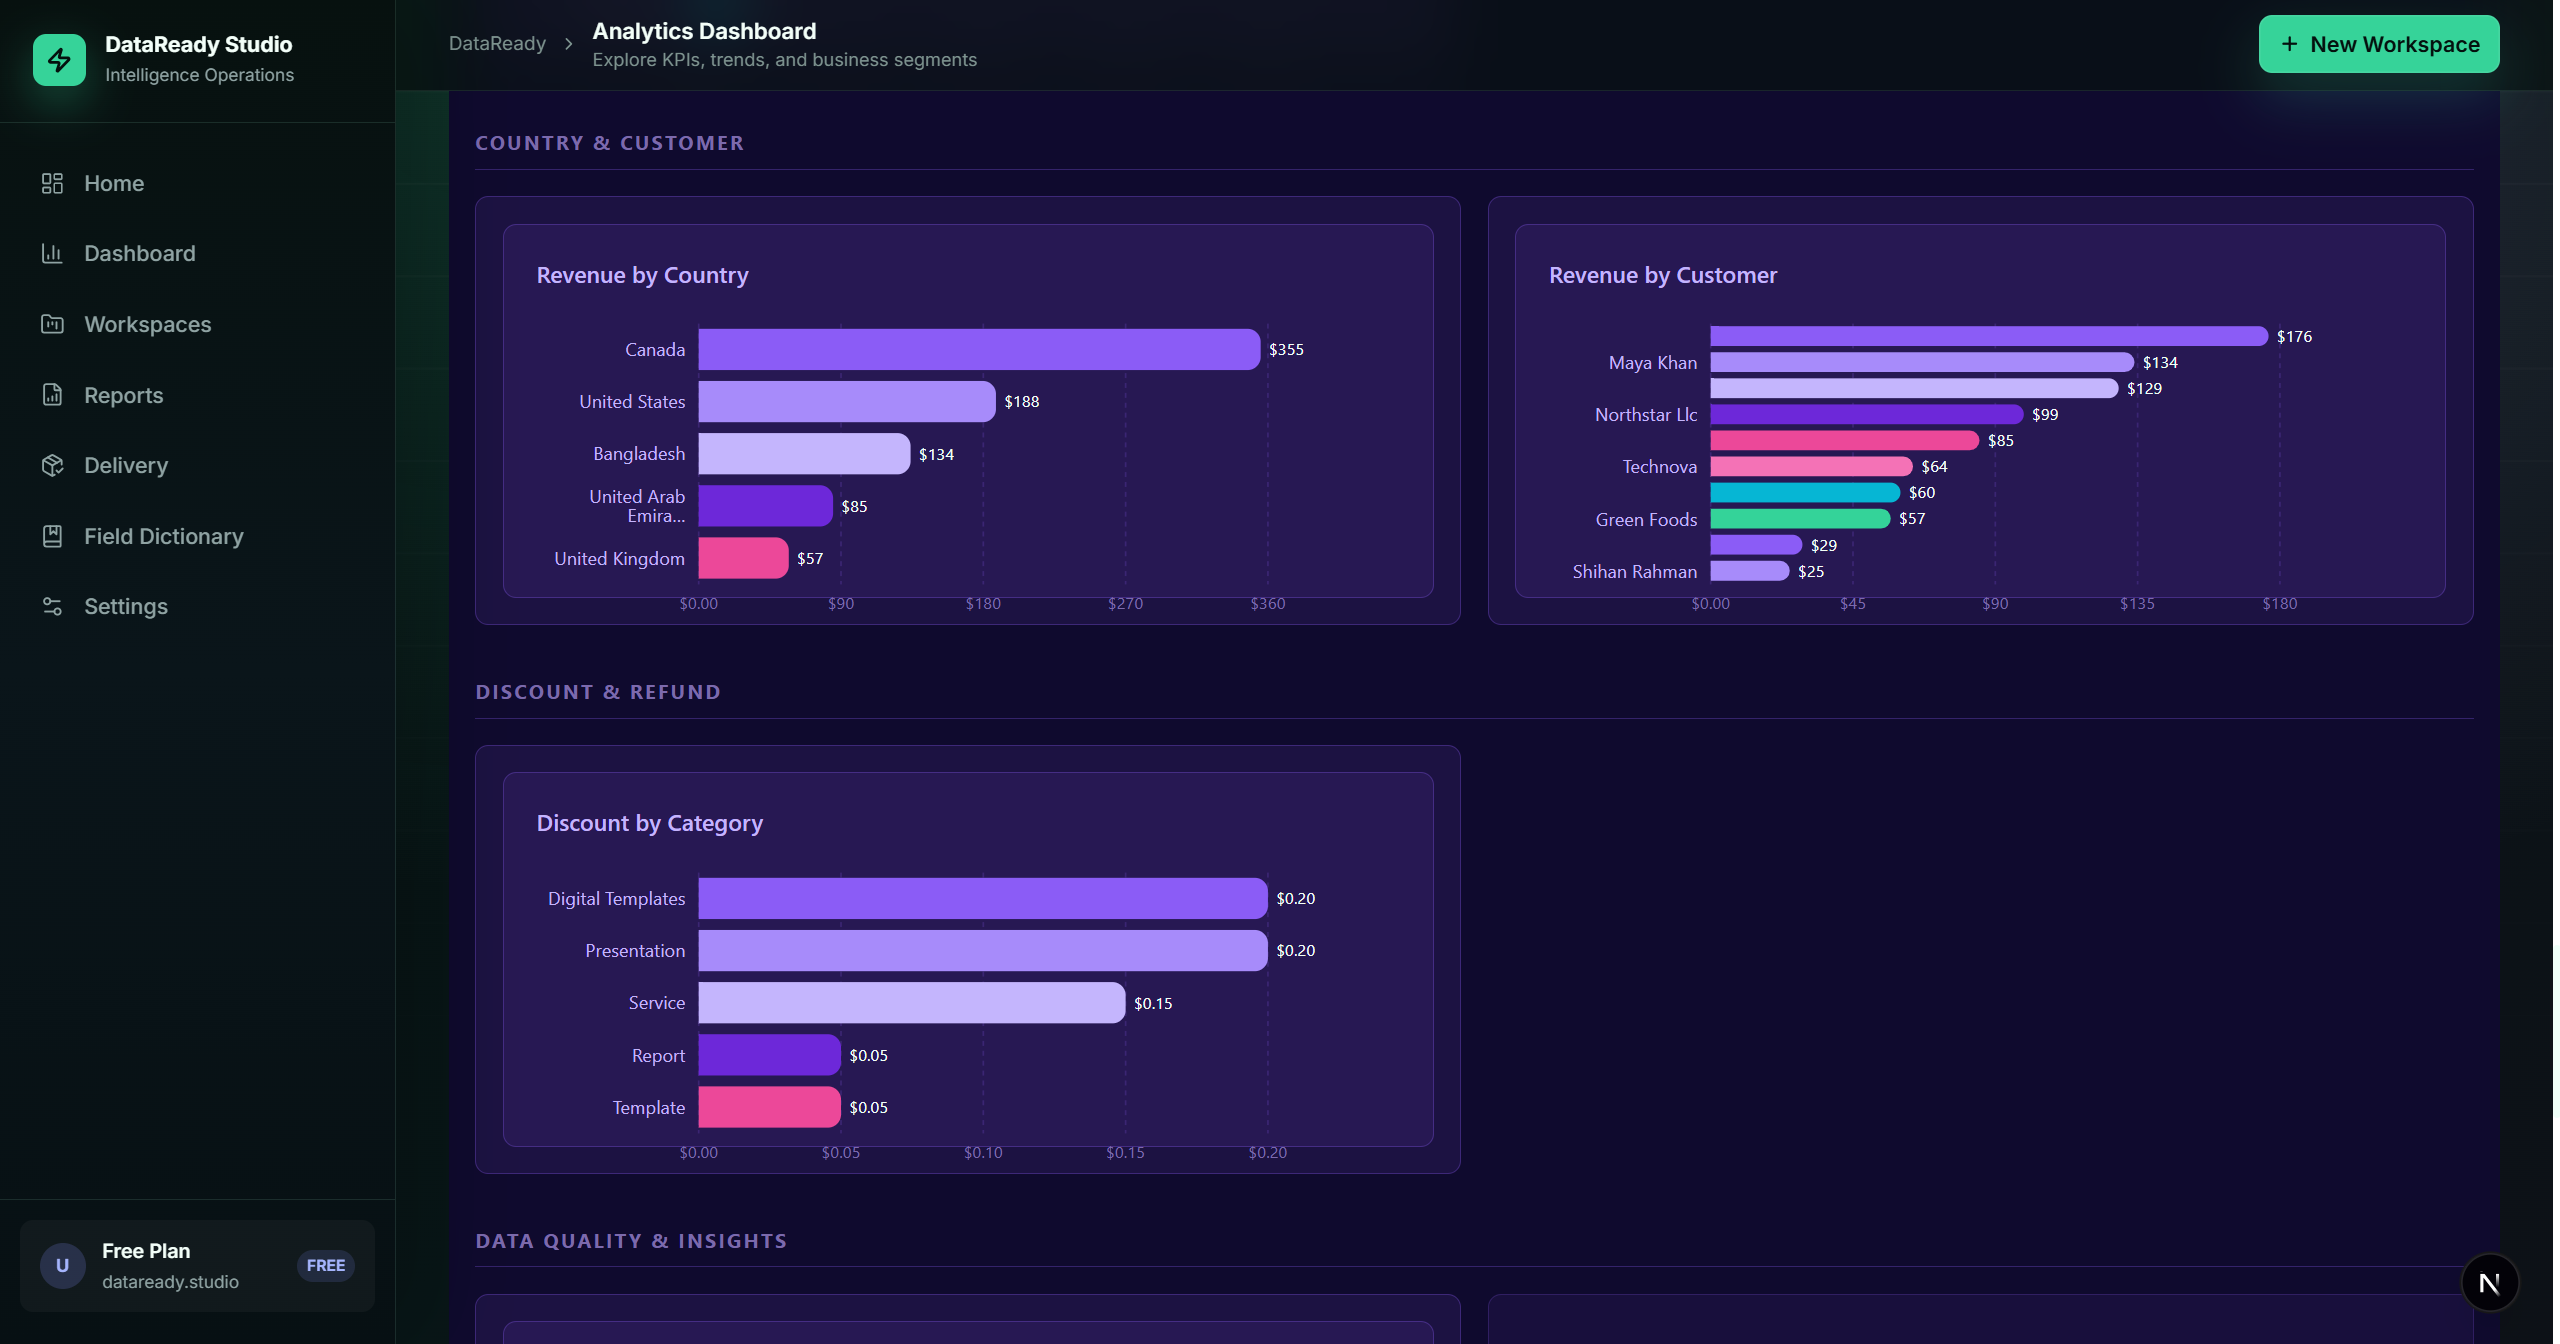Click the Settings sliders icon
The width and height of the screenshot is (2560, 1344).
point(52,606)
